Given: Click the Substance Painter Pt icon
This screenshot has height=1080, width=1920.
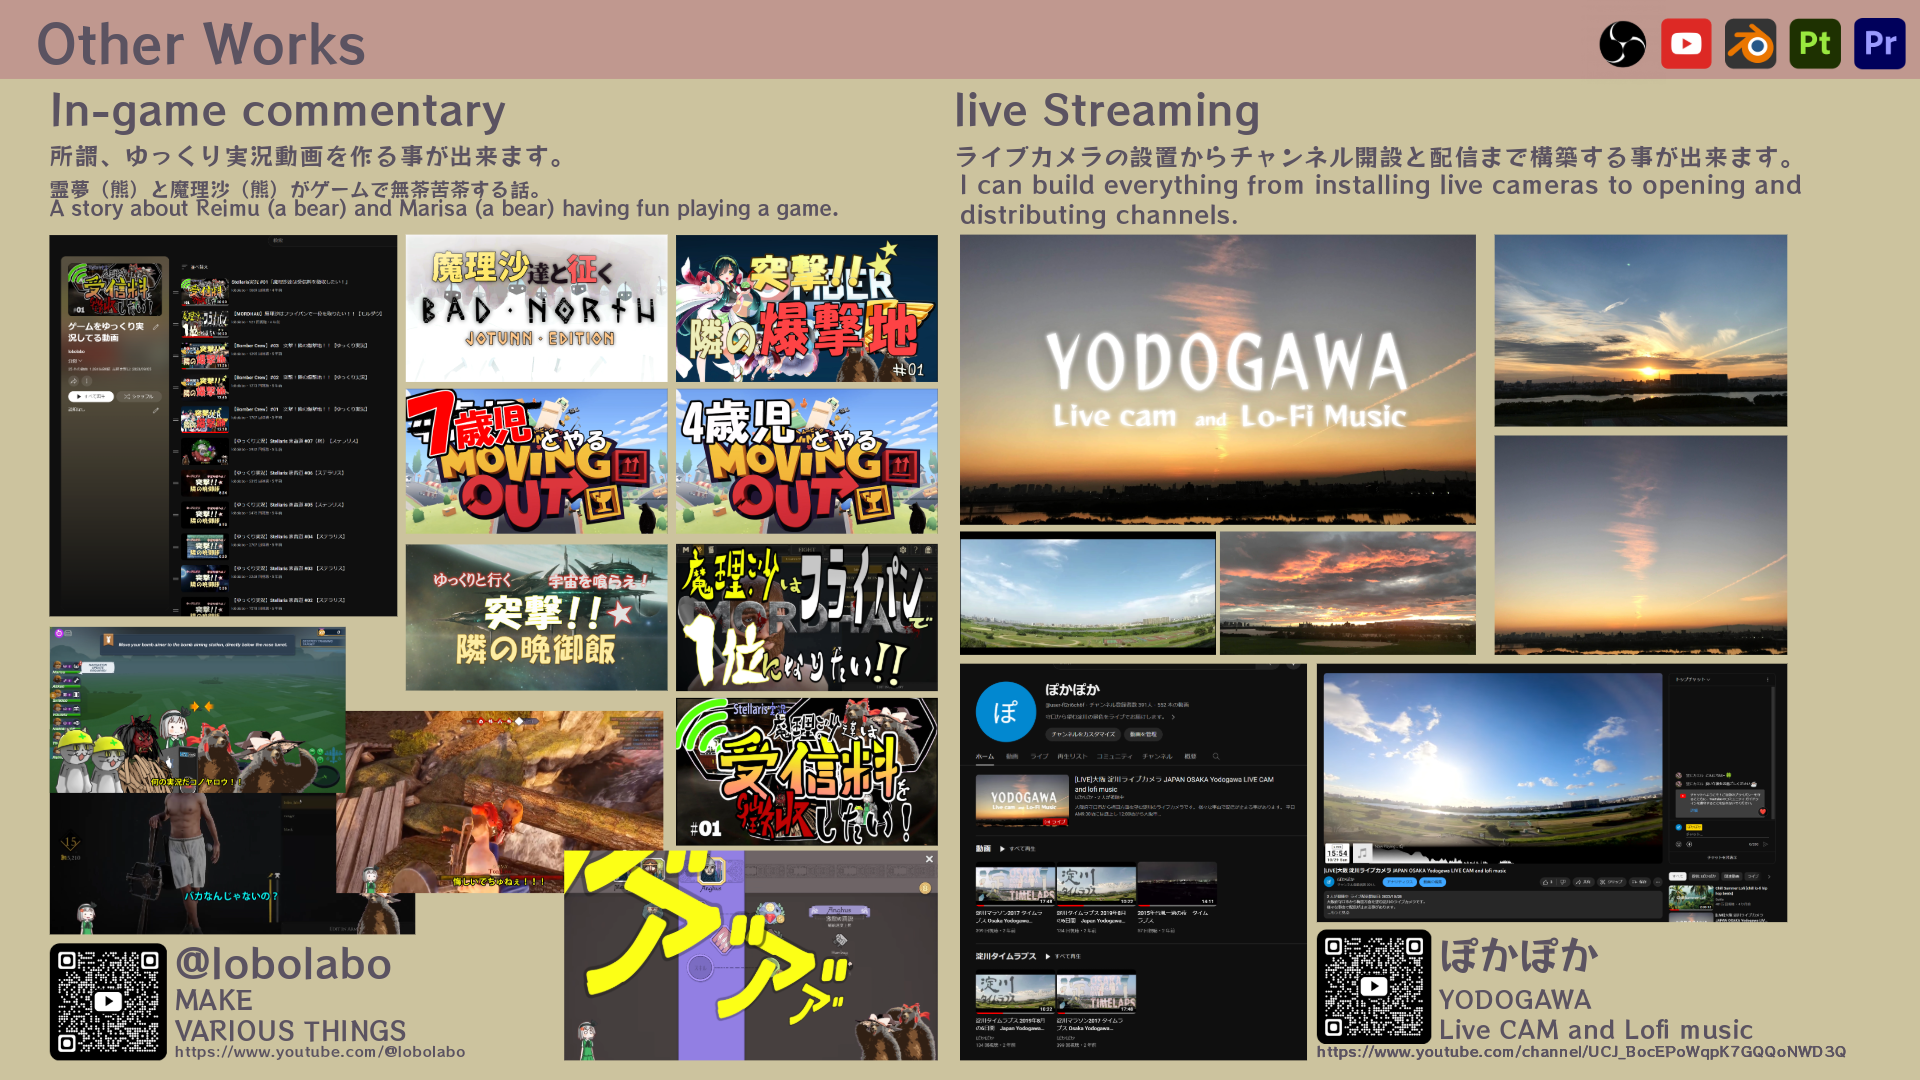Looking at the screenshot, I should [x=1814, y=44].
